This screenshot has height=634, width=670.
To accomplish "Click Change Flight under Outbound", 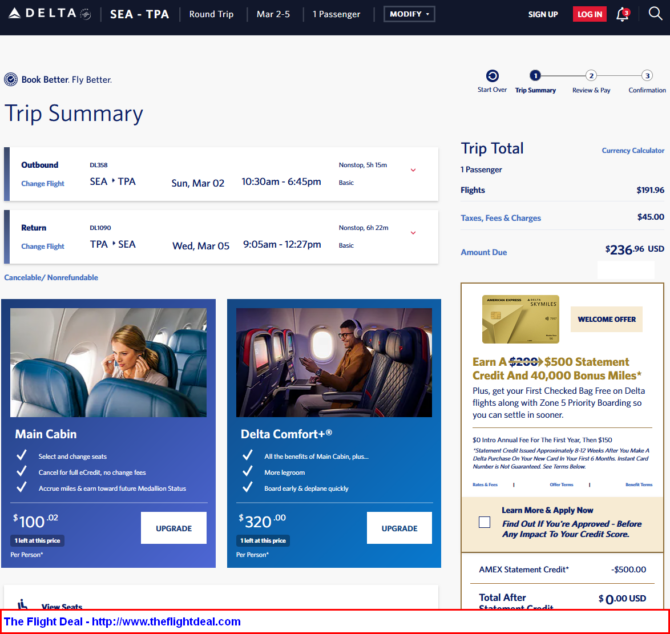I will (x=43, y=183).
